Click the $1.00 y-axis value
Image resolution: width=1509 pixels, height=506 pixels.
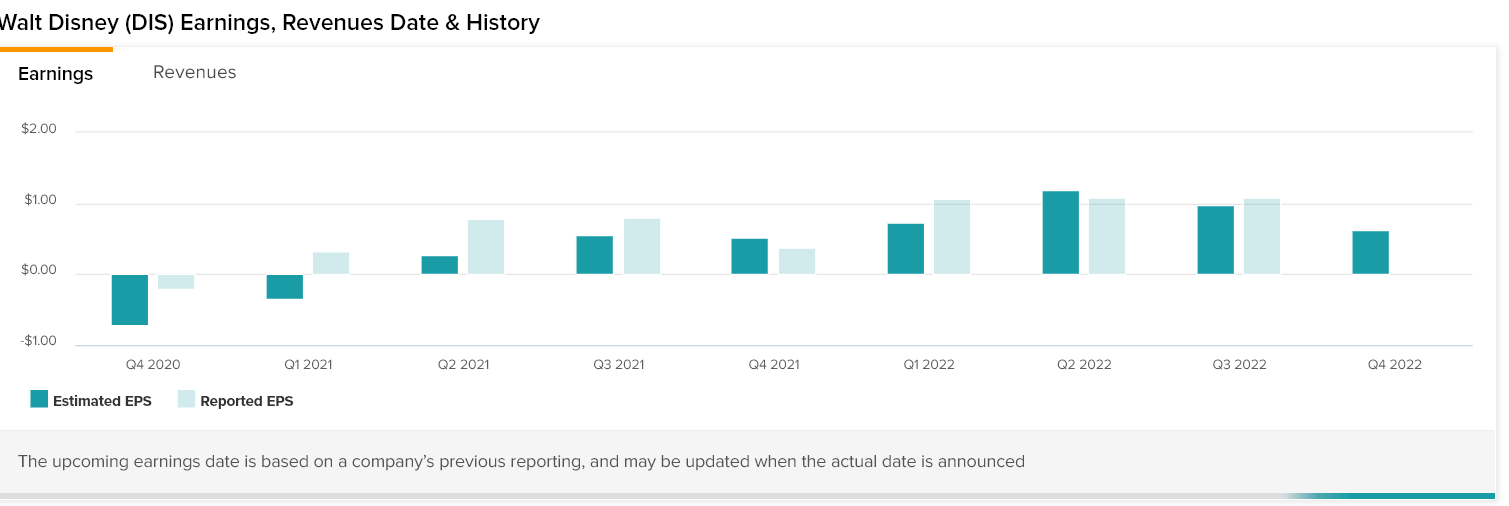click(39, 201)
